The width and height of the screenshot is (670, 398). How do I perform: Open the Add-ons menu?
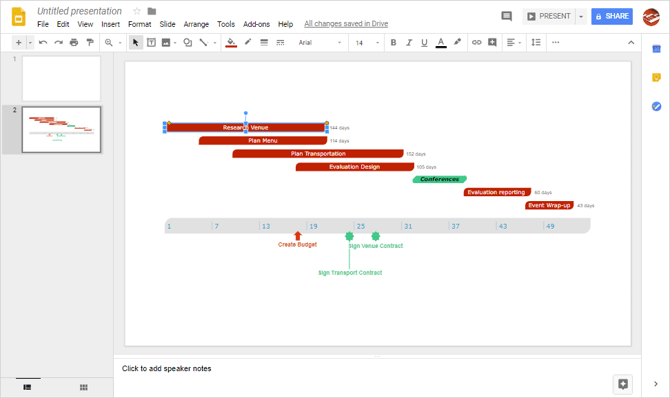point(256,24)
